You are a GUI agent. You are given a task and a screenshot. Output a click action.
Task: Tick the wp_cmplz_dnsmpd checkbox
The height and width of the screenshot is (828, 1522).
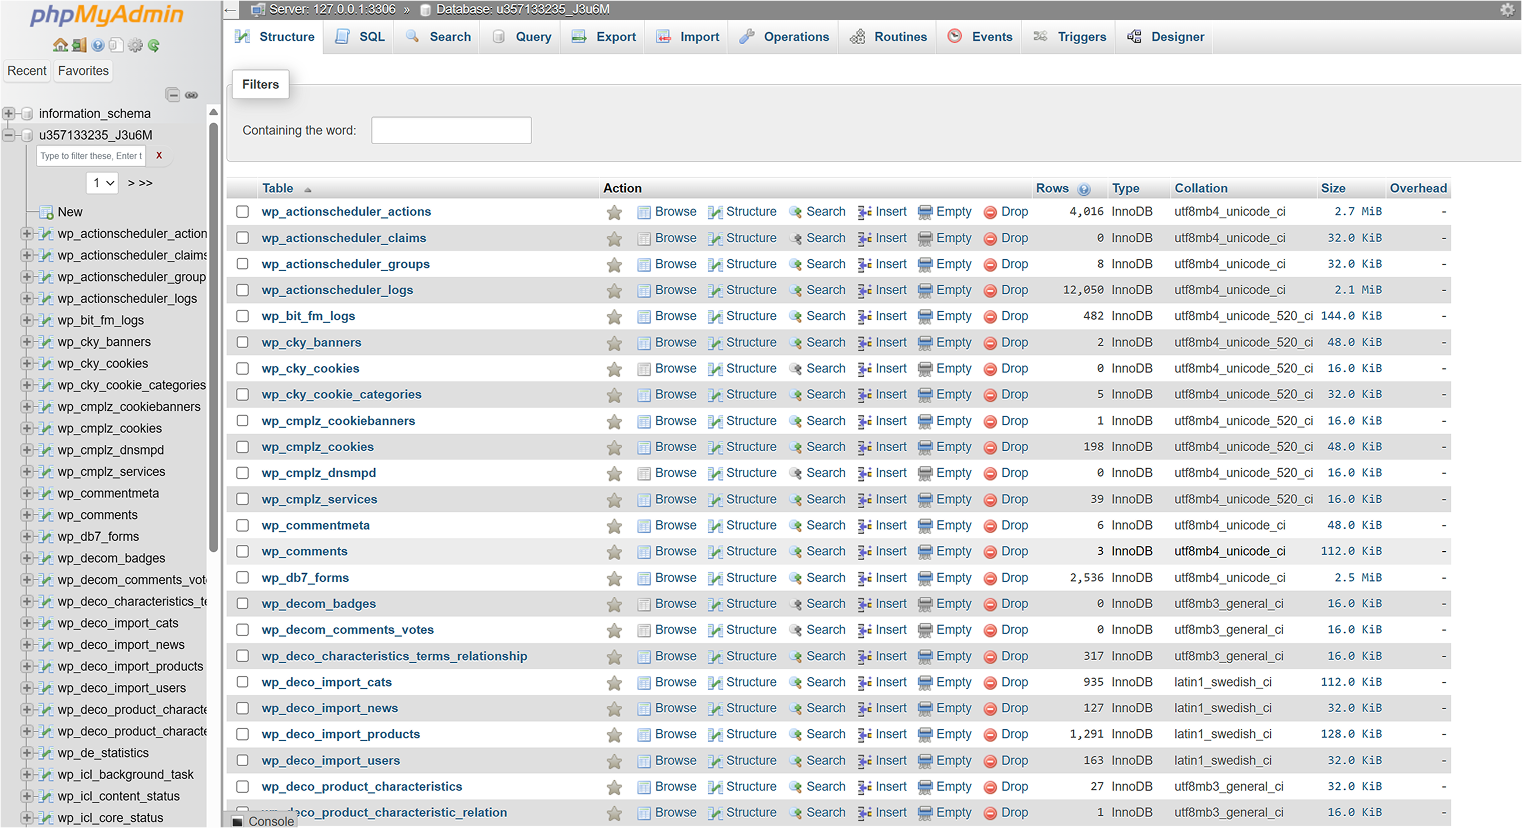[243, 473]
